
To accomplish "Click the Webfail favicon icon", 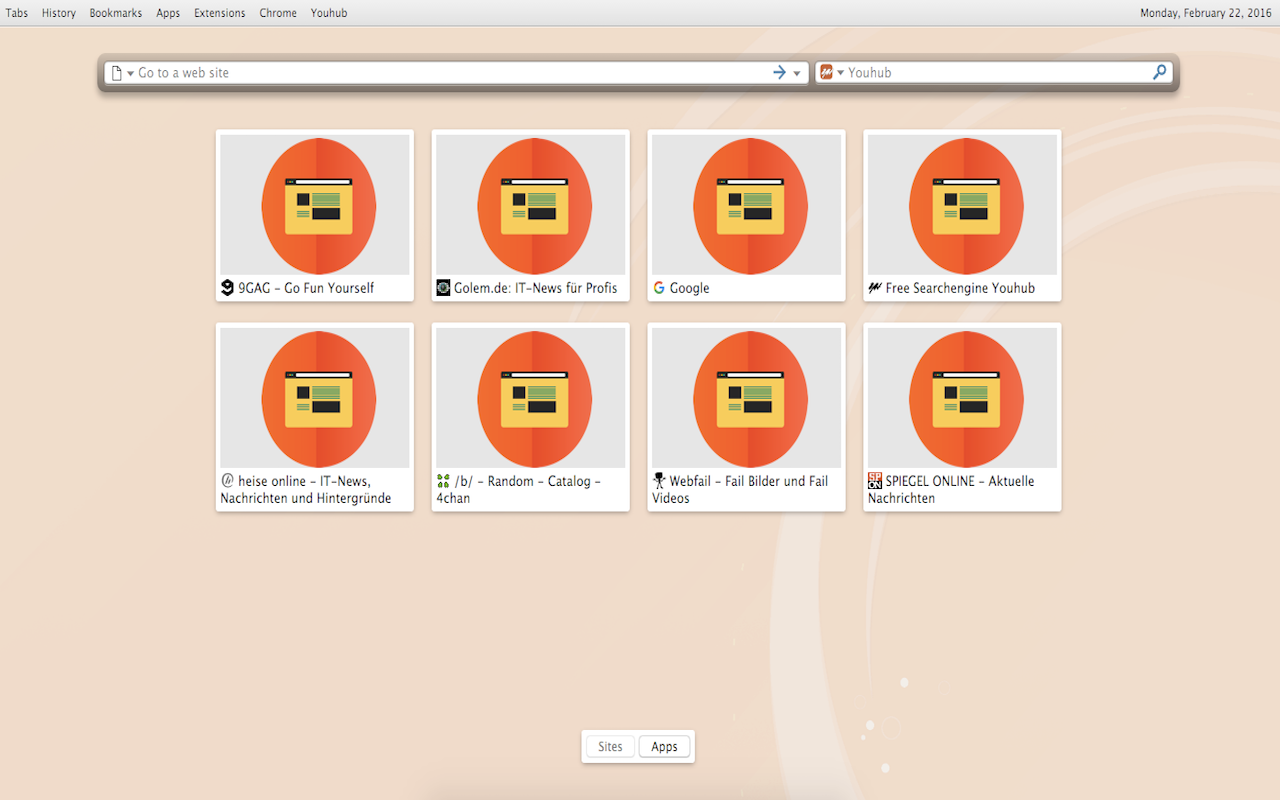I will [x=659, y=481].
